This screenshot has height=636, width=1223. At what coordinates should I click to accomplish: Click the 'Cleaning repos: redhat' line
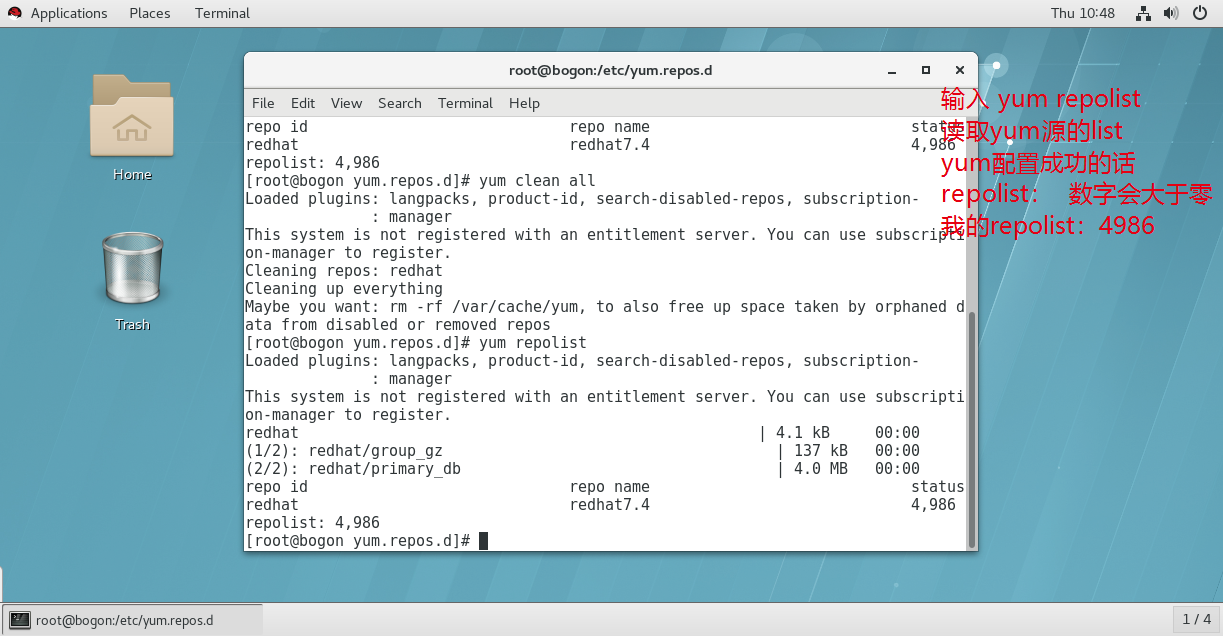coord(344,271)
